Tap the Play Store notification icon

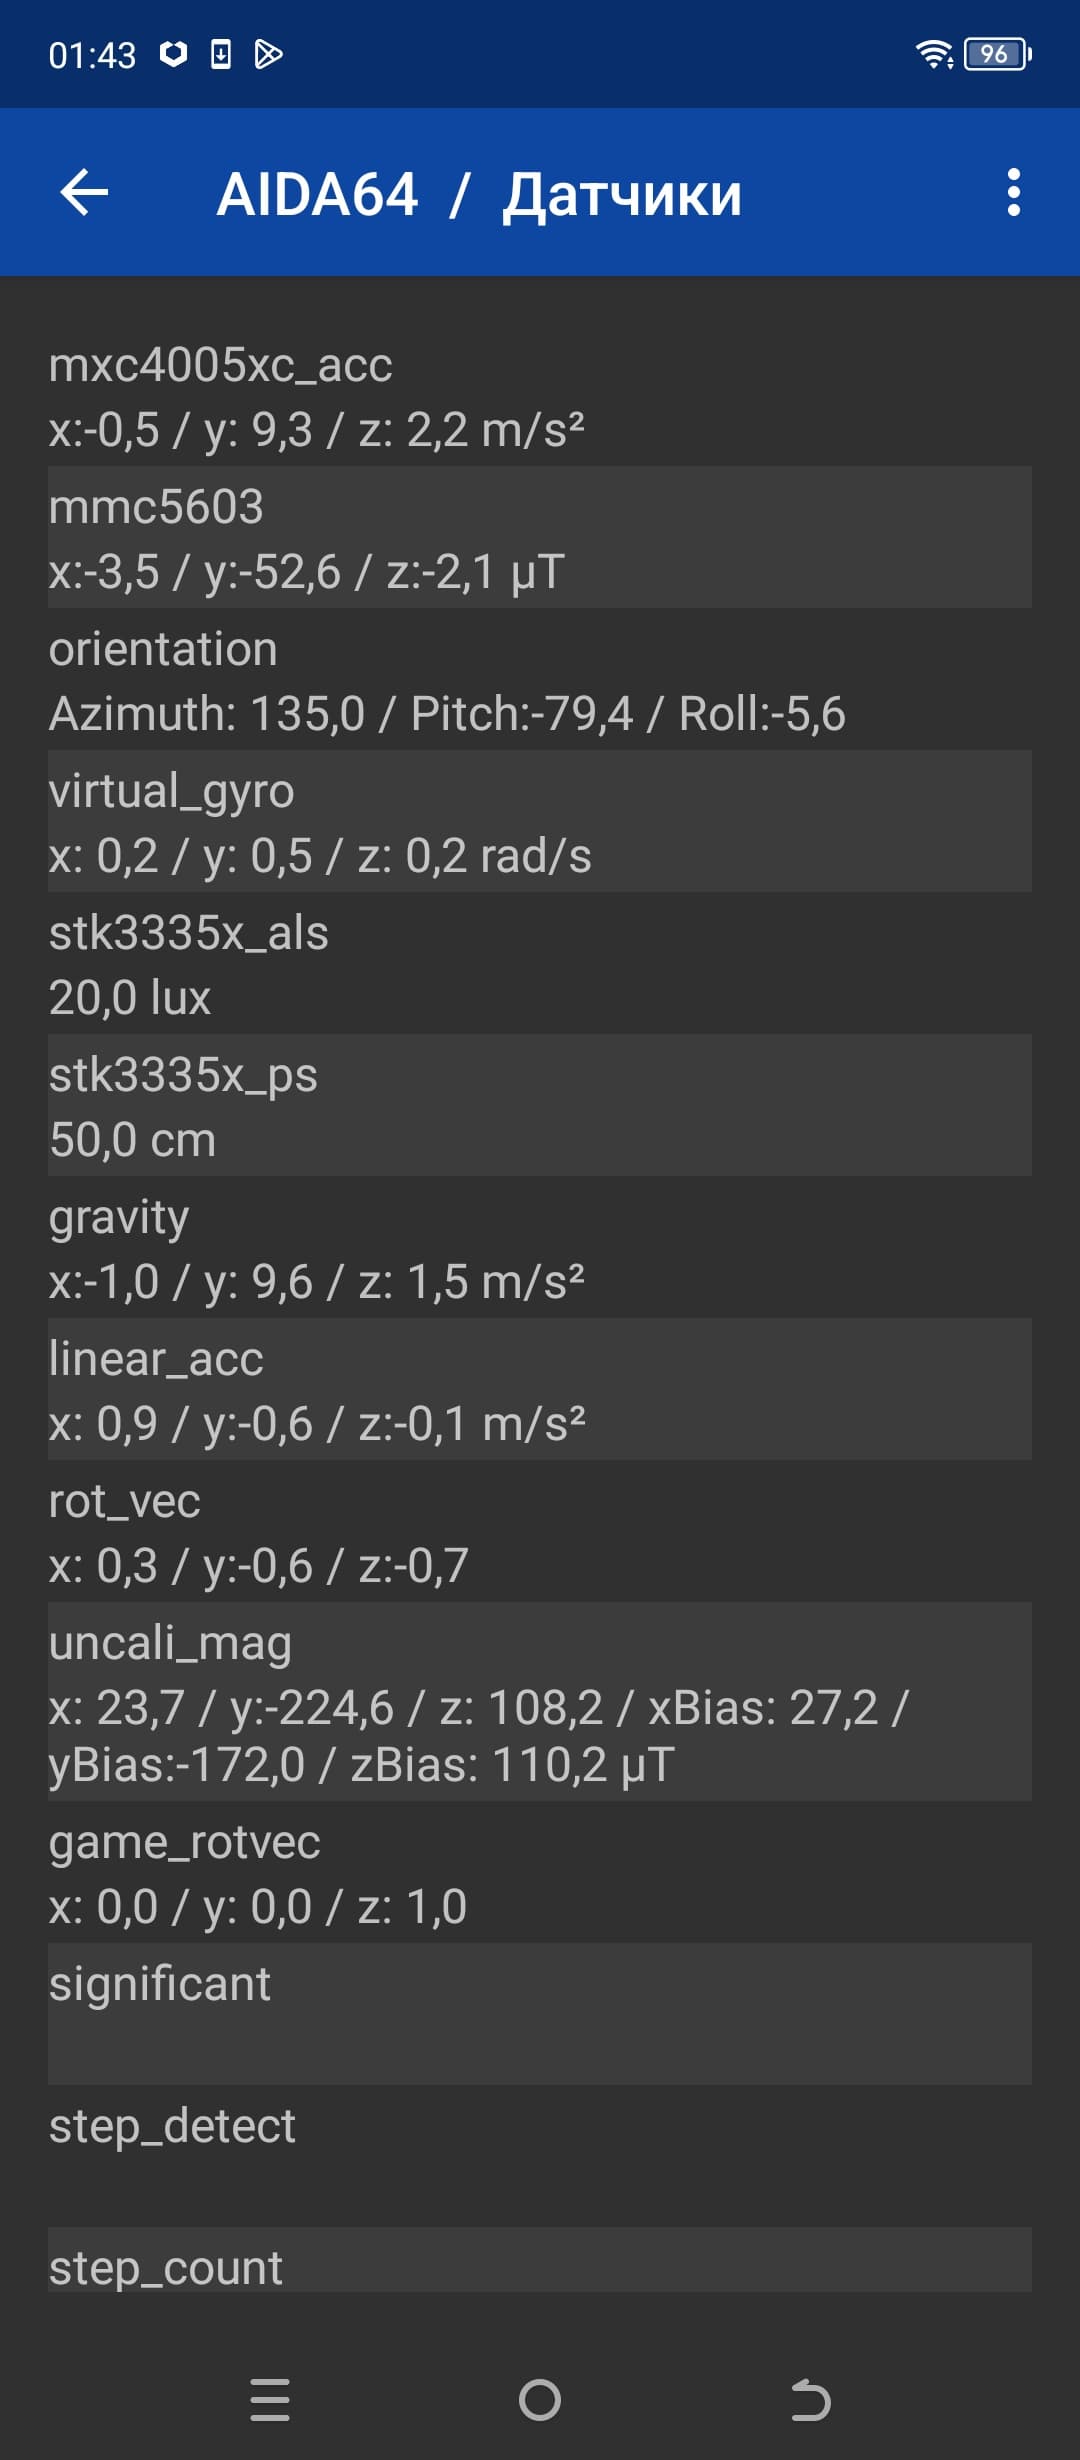tap(268, 54)
